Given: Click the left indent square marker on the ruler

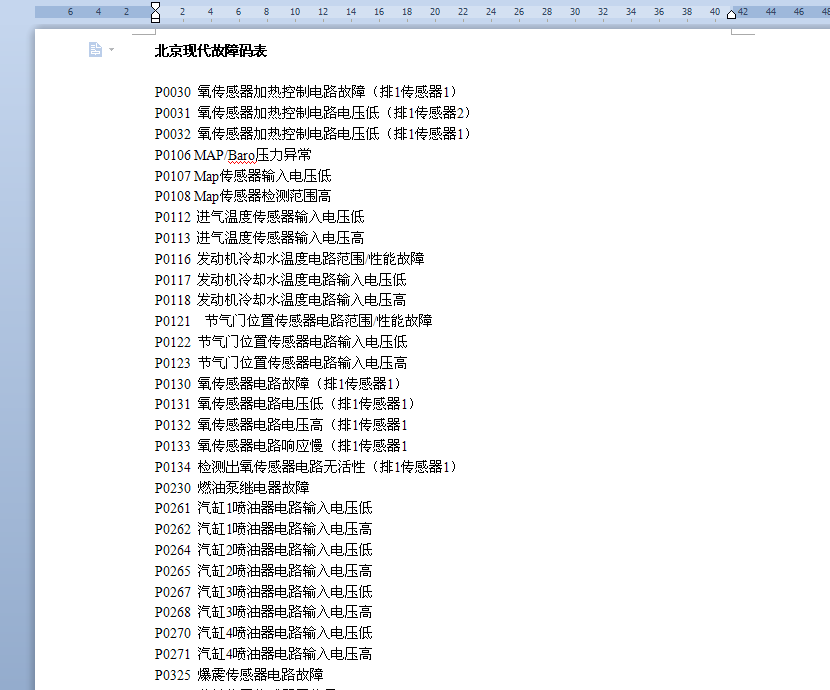Looking at the screenshot, I should coord(155,20).
